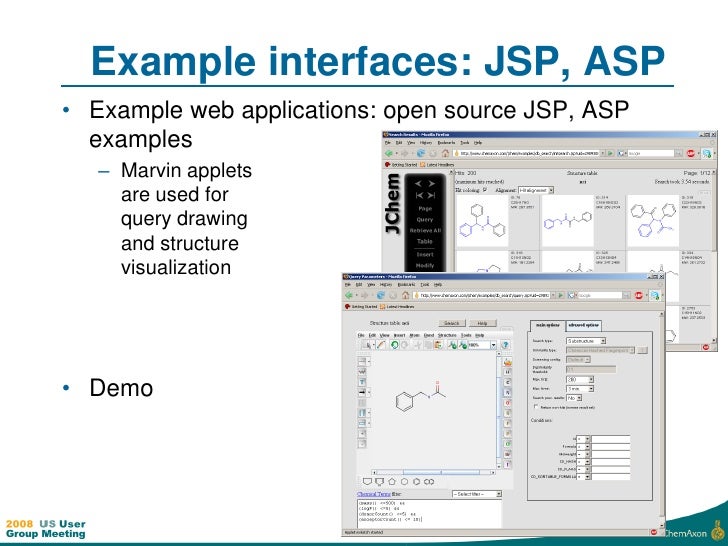This screenshot has width=728, height=546.
Task: Select the Marvin eraser tool
Action: tap(381, 345)
